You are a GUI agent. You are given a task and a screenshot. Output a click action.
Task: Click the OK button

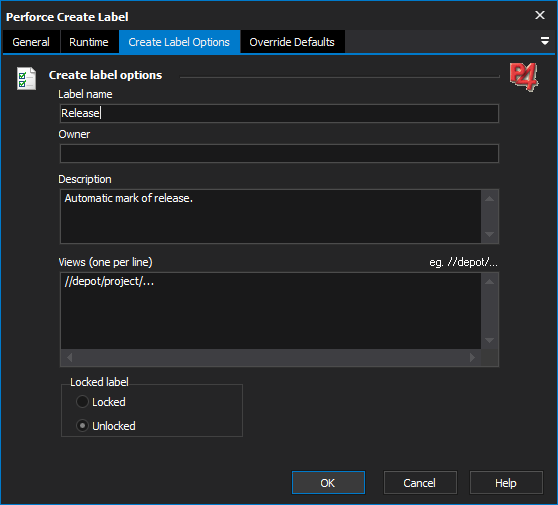(328, 483)
